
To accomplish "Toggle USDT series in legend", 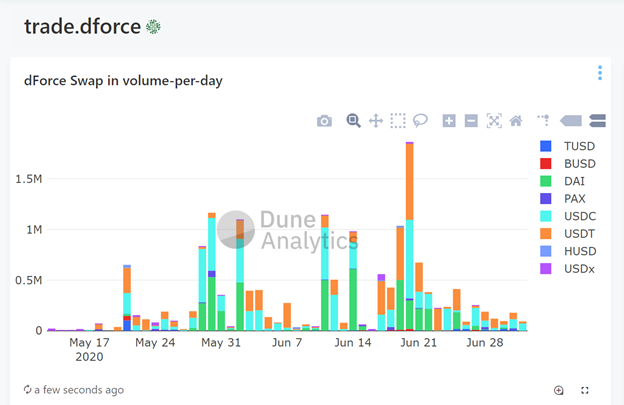I will pyautogui.click(x=567, y=234).
